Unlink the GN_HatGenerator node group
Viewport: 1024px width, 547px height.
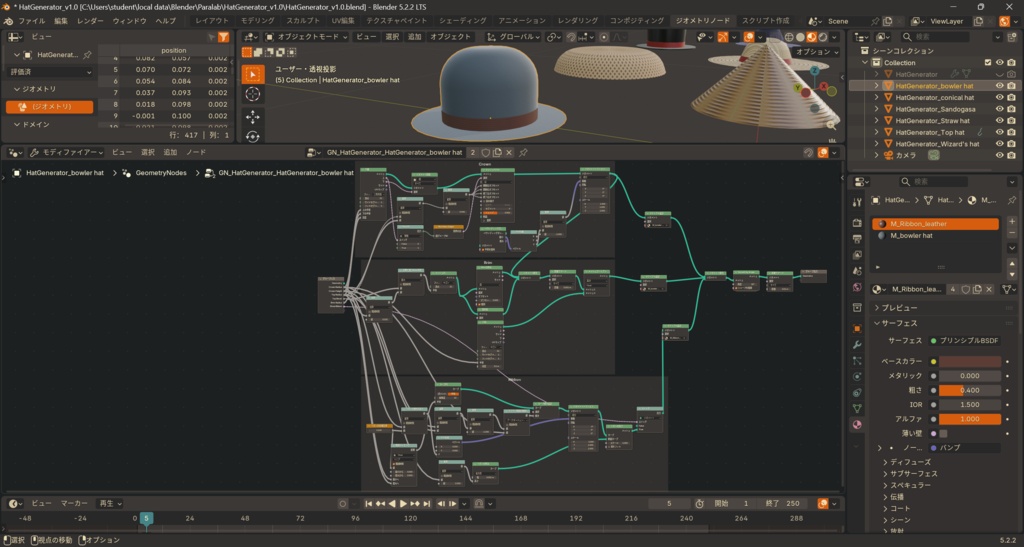tap(509, 152)
